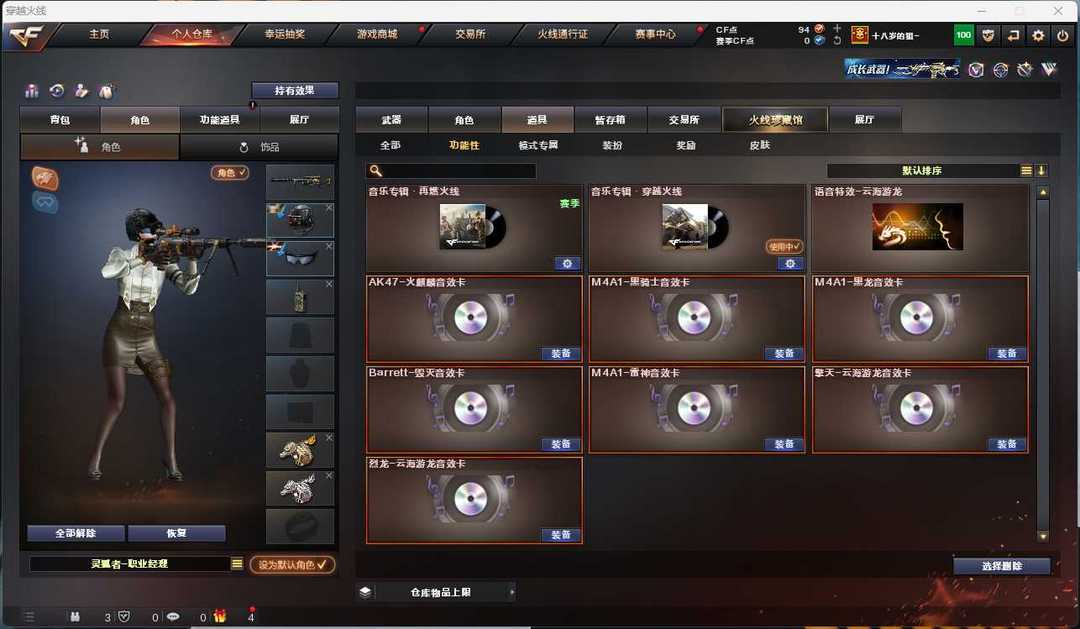Open the 幸运抽奖 top menu
This screenshot has height=629, width=1080.
[284, 34]
